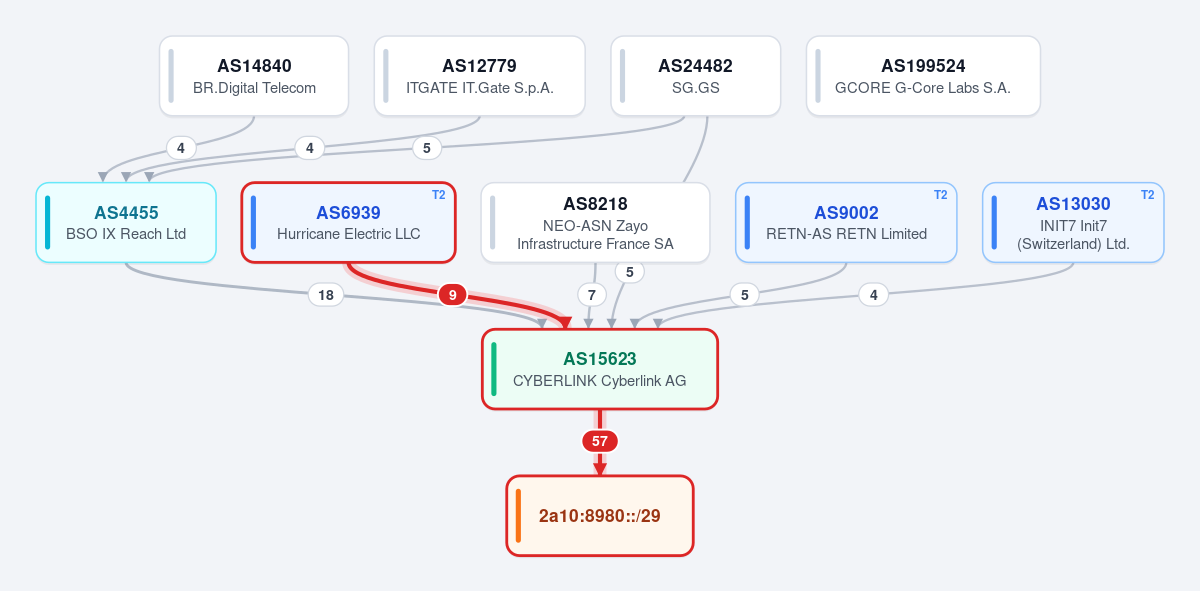The height and width of the screenshot is (591, 1200).
Task: Select the 2a10:8980::/29 prefix node
Action: click(600, 516)
